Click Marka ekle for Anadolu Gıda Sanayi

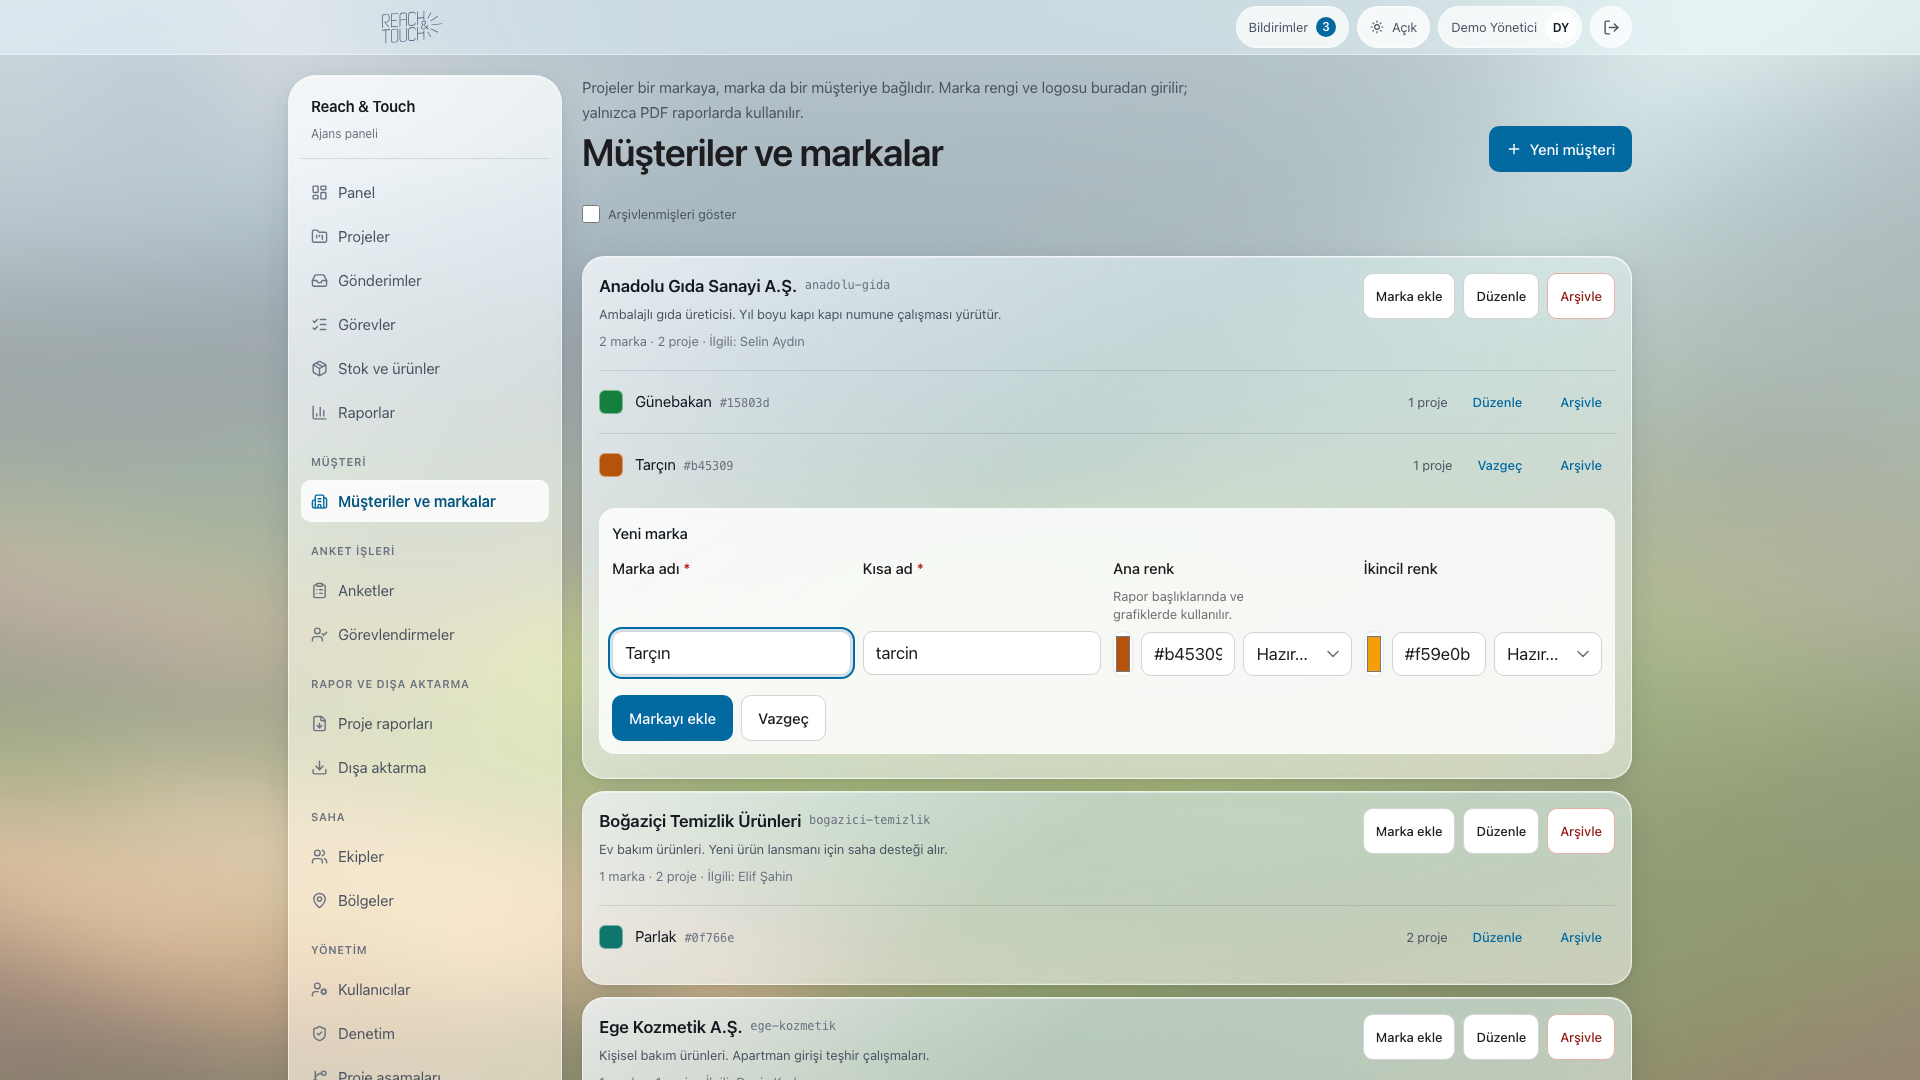pyautogui.click(x=1408, y=296)
